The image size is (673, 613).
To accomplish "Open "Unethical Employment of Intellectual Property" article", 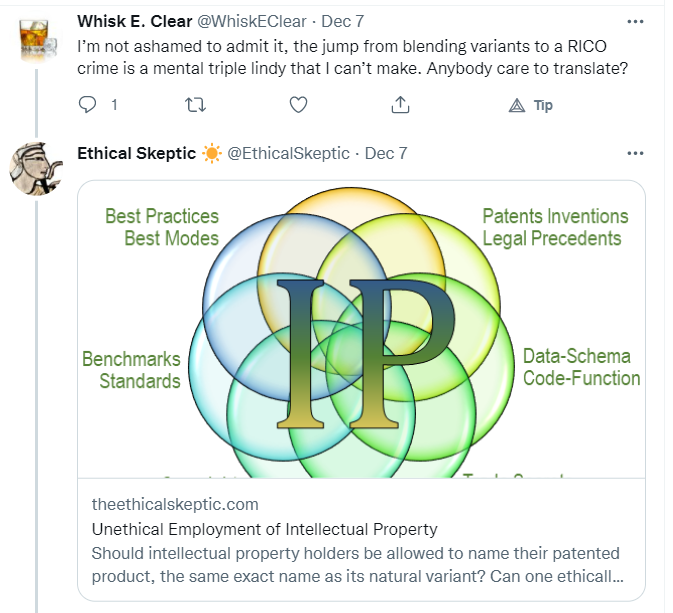I will click(264, 529).
